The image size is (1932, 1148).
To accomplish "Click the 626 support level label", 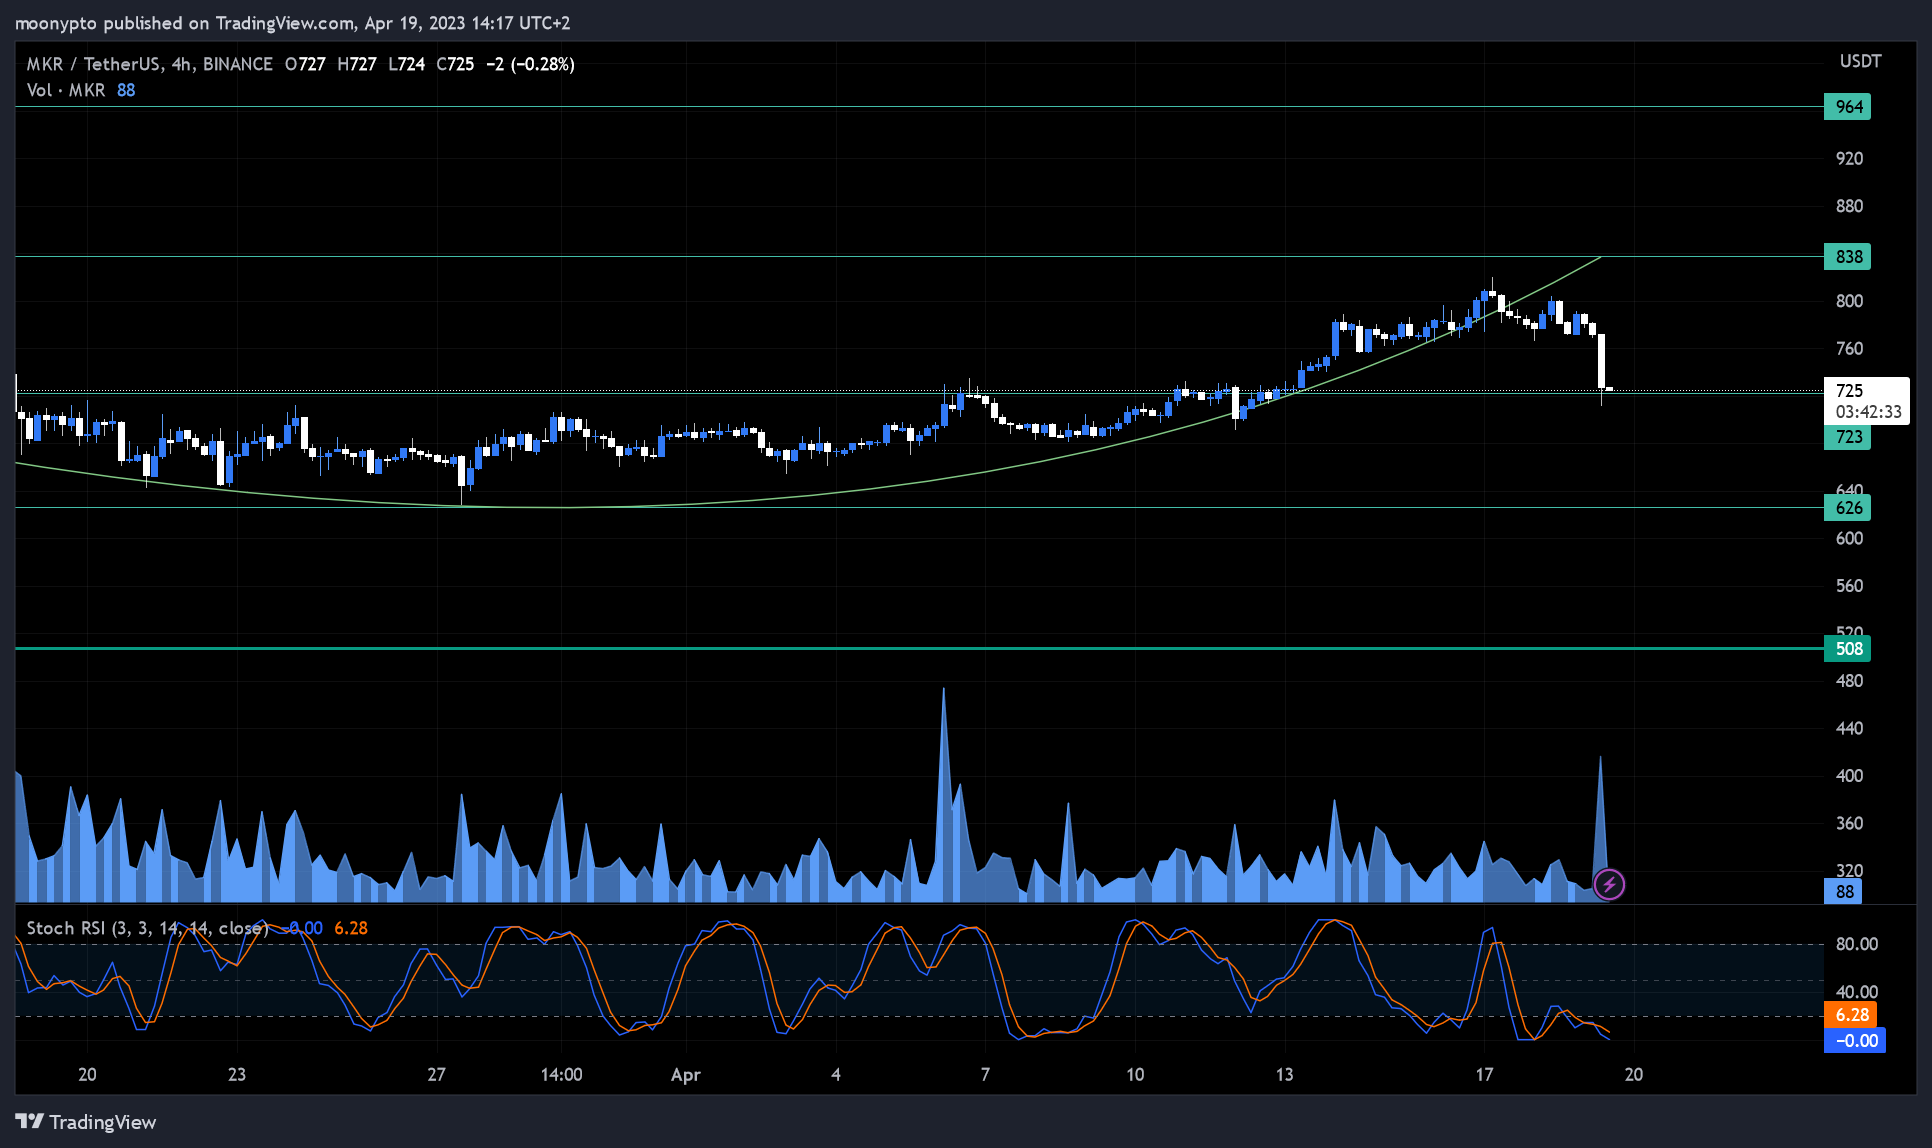I will point(1848,508).
